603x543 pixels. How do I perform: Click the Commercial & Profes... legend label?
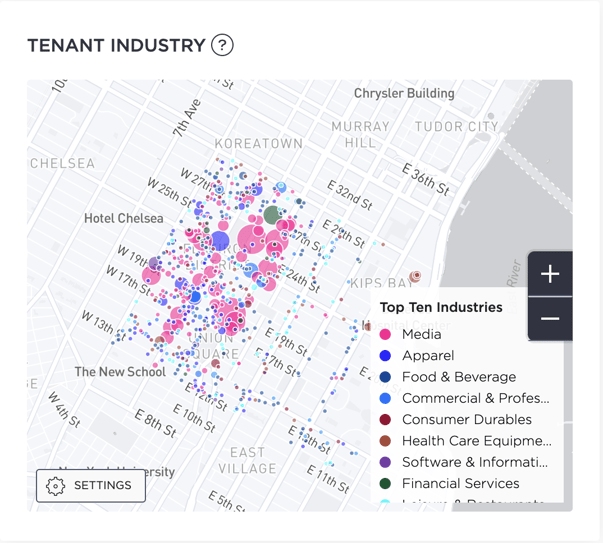coord(476,398)
